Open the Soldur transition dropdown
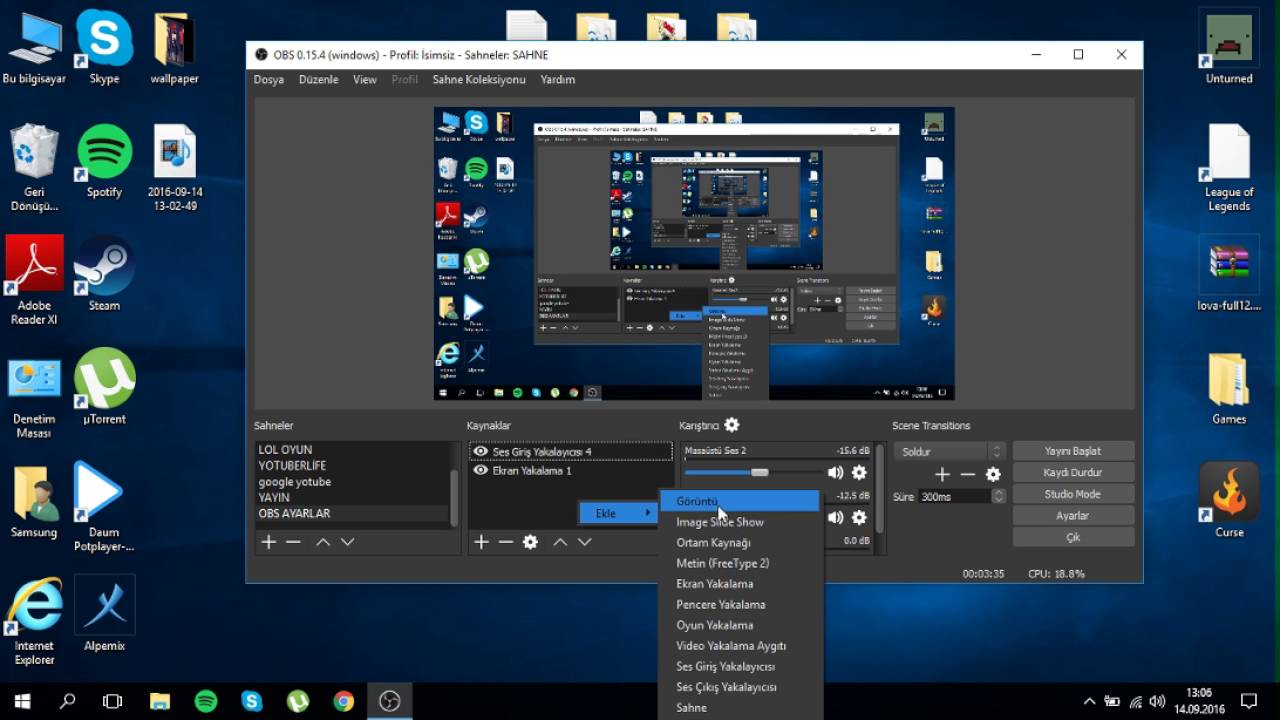 949,451
